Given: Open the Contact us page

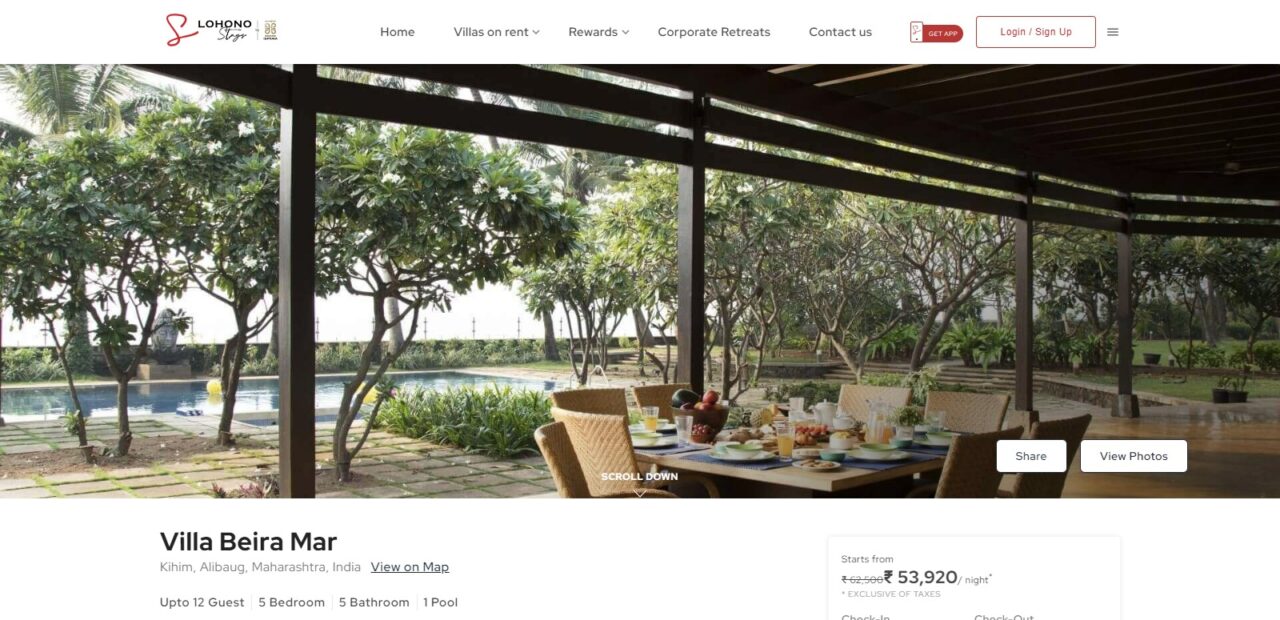Looking at the screenshot, I should (840, 32).
